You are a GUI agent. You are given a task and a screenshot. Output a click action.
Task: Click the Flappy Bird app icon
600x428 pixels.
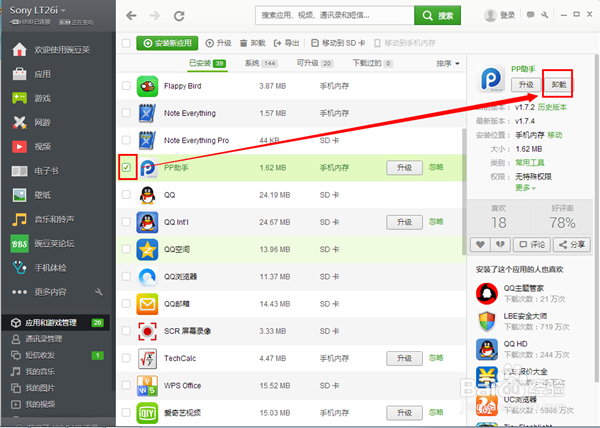[147, 86]
